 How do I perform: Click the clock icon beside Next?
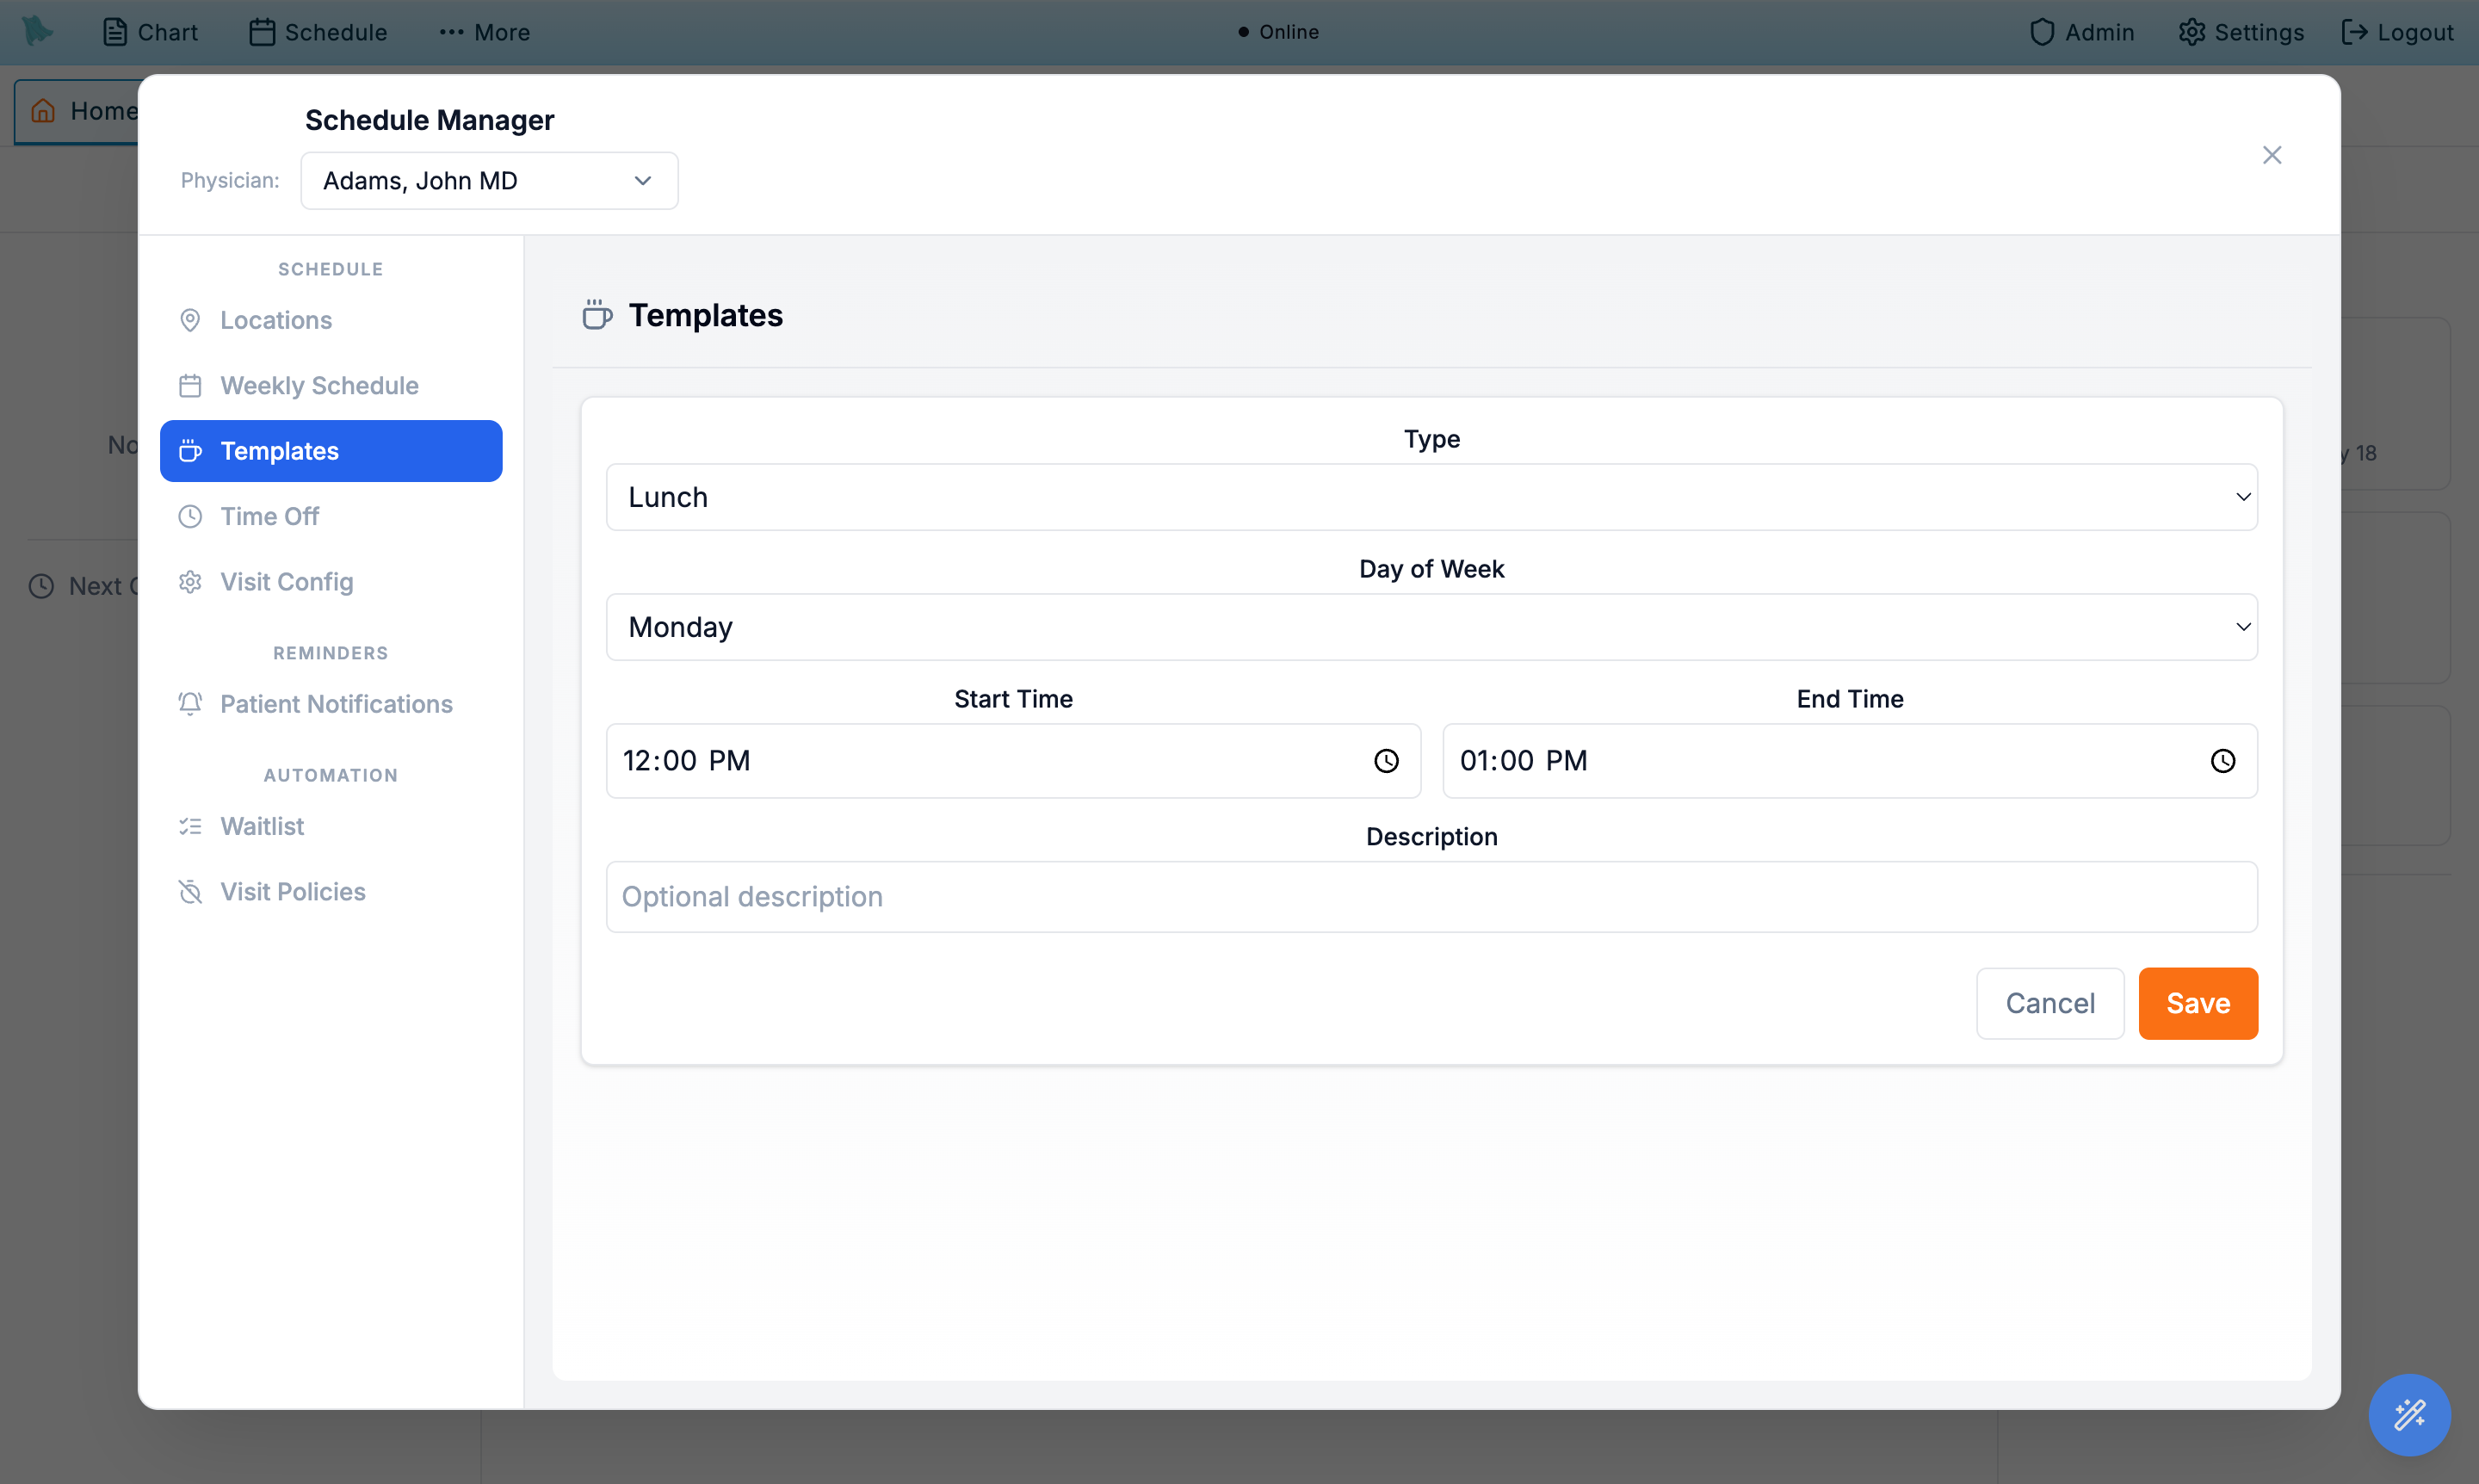(x=41, y=586)
